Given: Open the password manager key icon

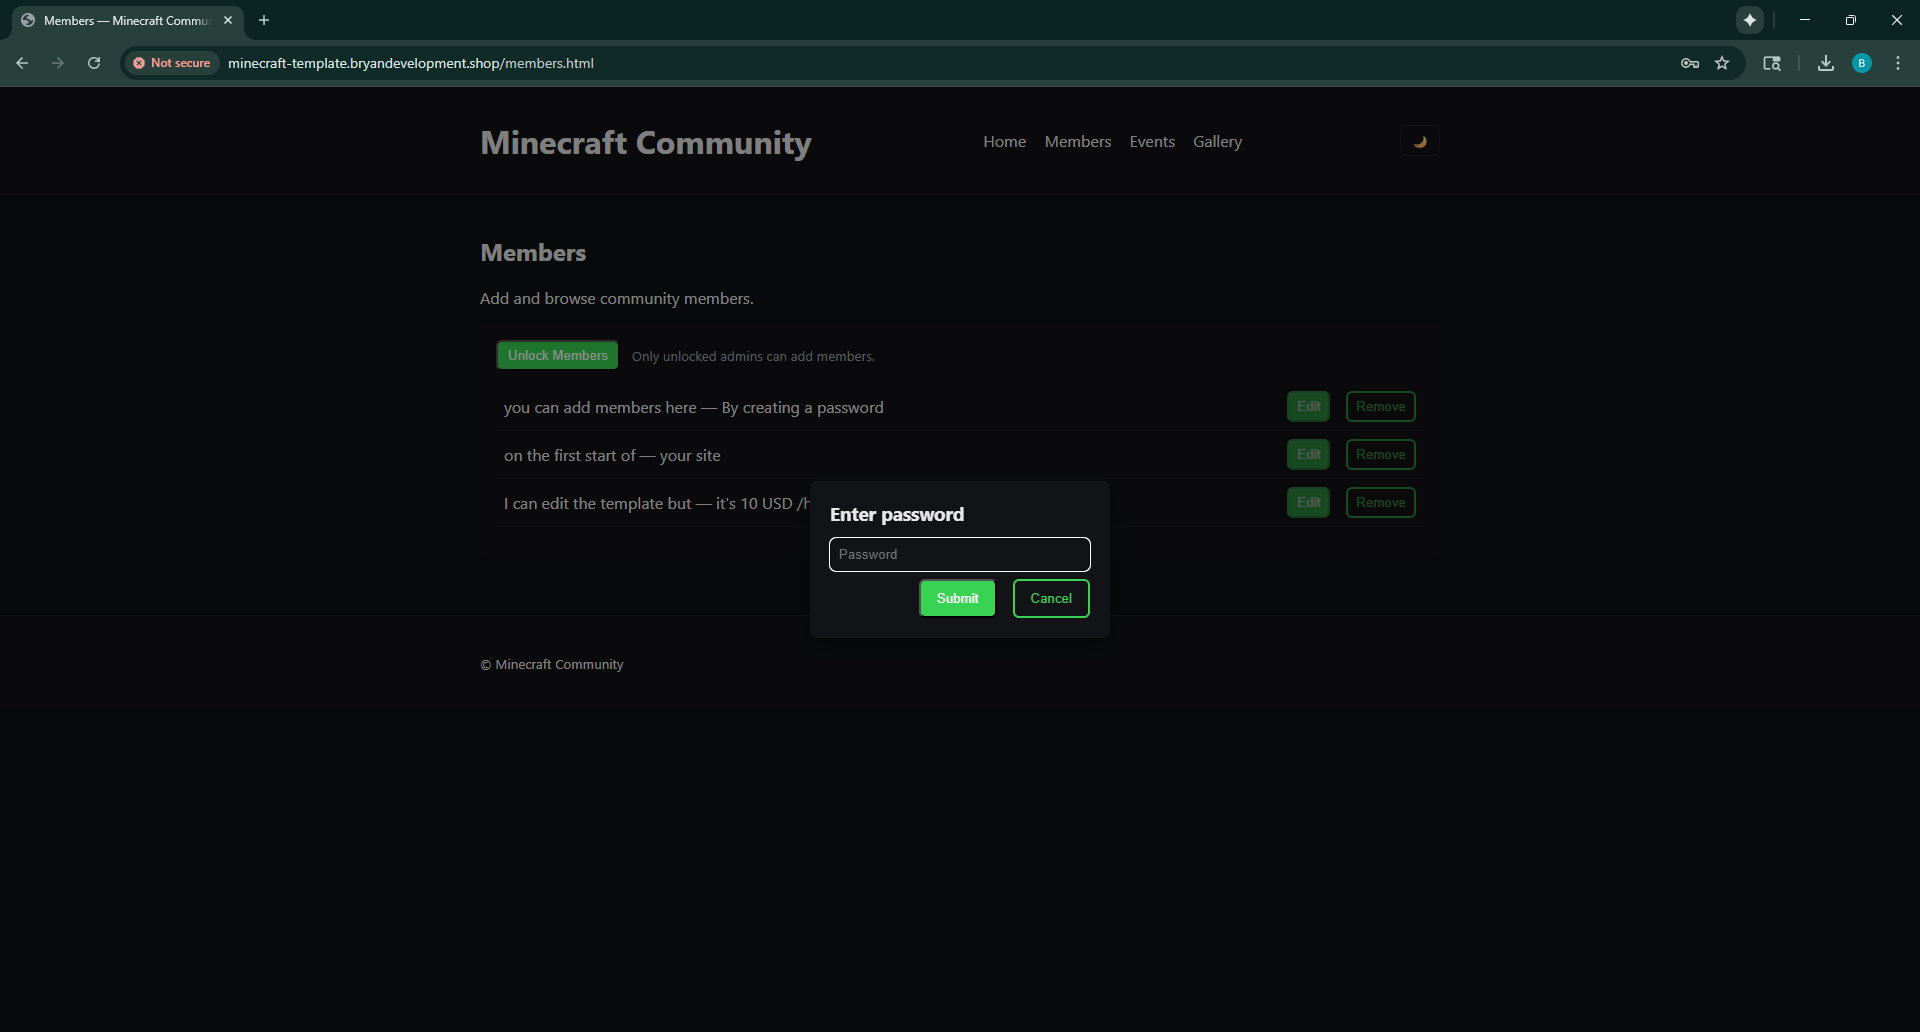Looking at the screenshot, I should click(x=1690, y=63).
